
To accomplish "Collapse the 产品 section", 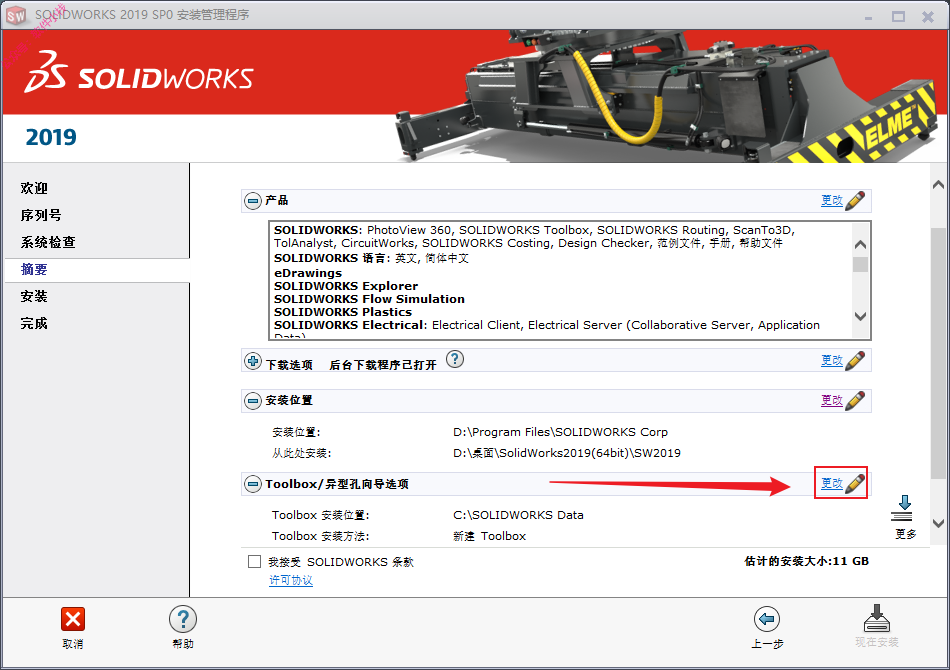I will click(253, 201).
